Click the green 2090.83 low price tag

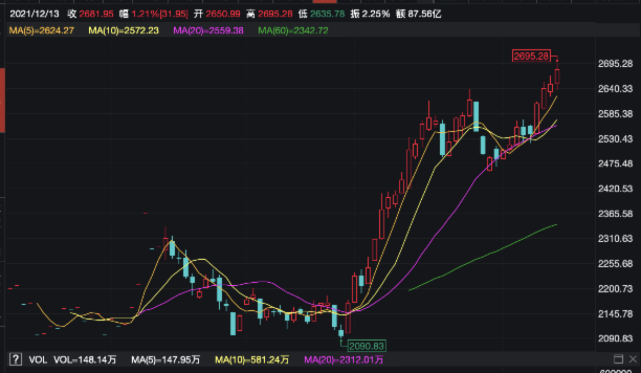click(367, 346)
